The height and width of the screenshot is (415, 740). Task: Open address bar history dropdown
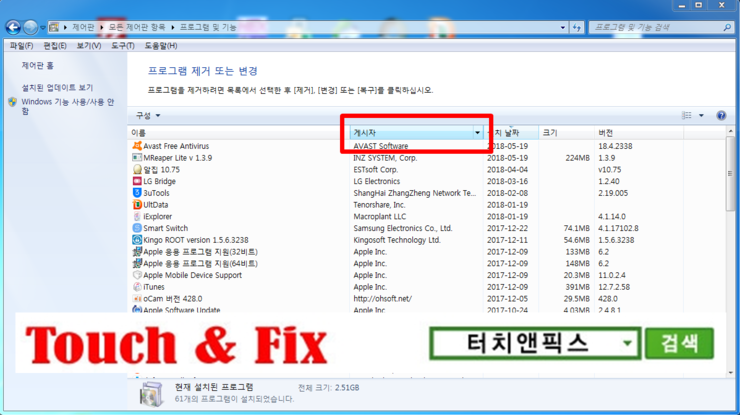tap(563, 27)
